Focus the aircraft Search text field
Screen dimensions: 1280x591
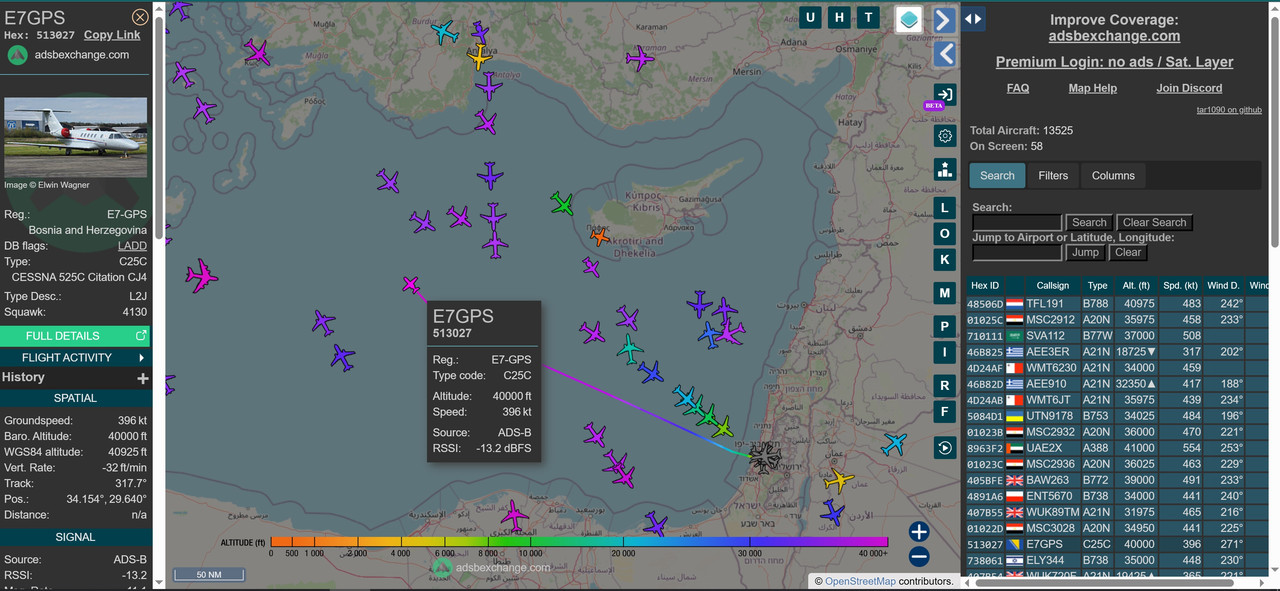pyautogui.click(x=1017, y=223)
